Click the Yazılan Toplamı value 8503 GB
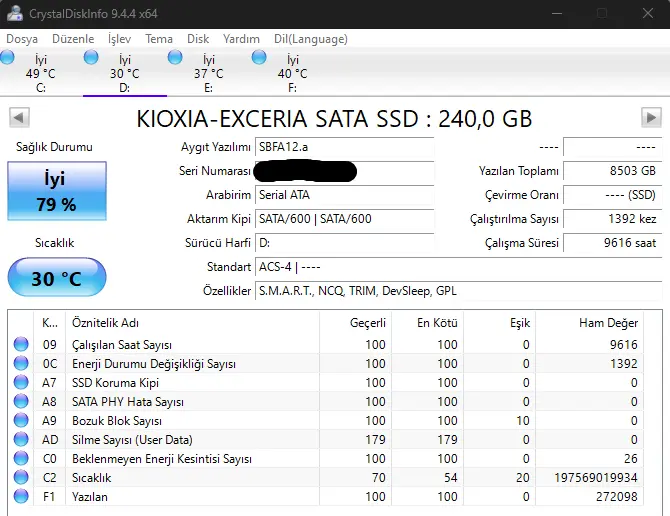Screen dimensions: 670x516 (x=613, y=171)
